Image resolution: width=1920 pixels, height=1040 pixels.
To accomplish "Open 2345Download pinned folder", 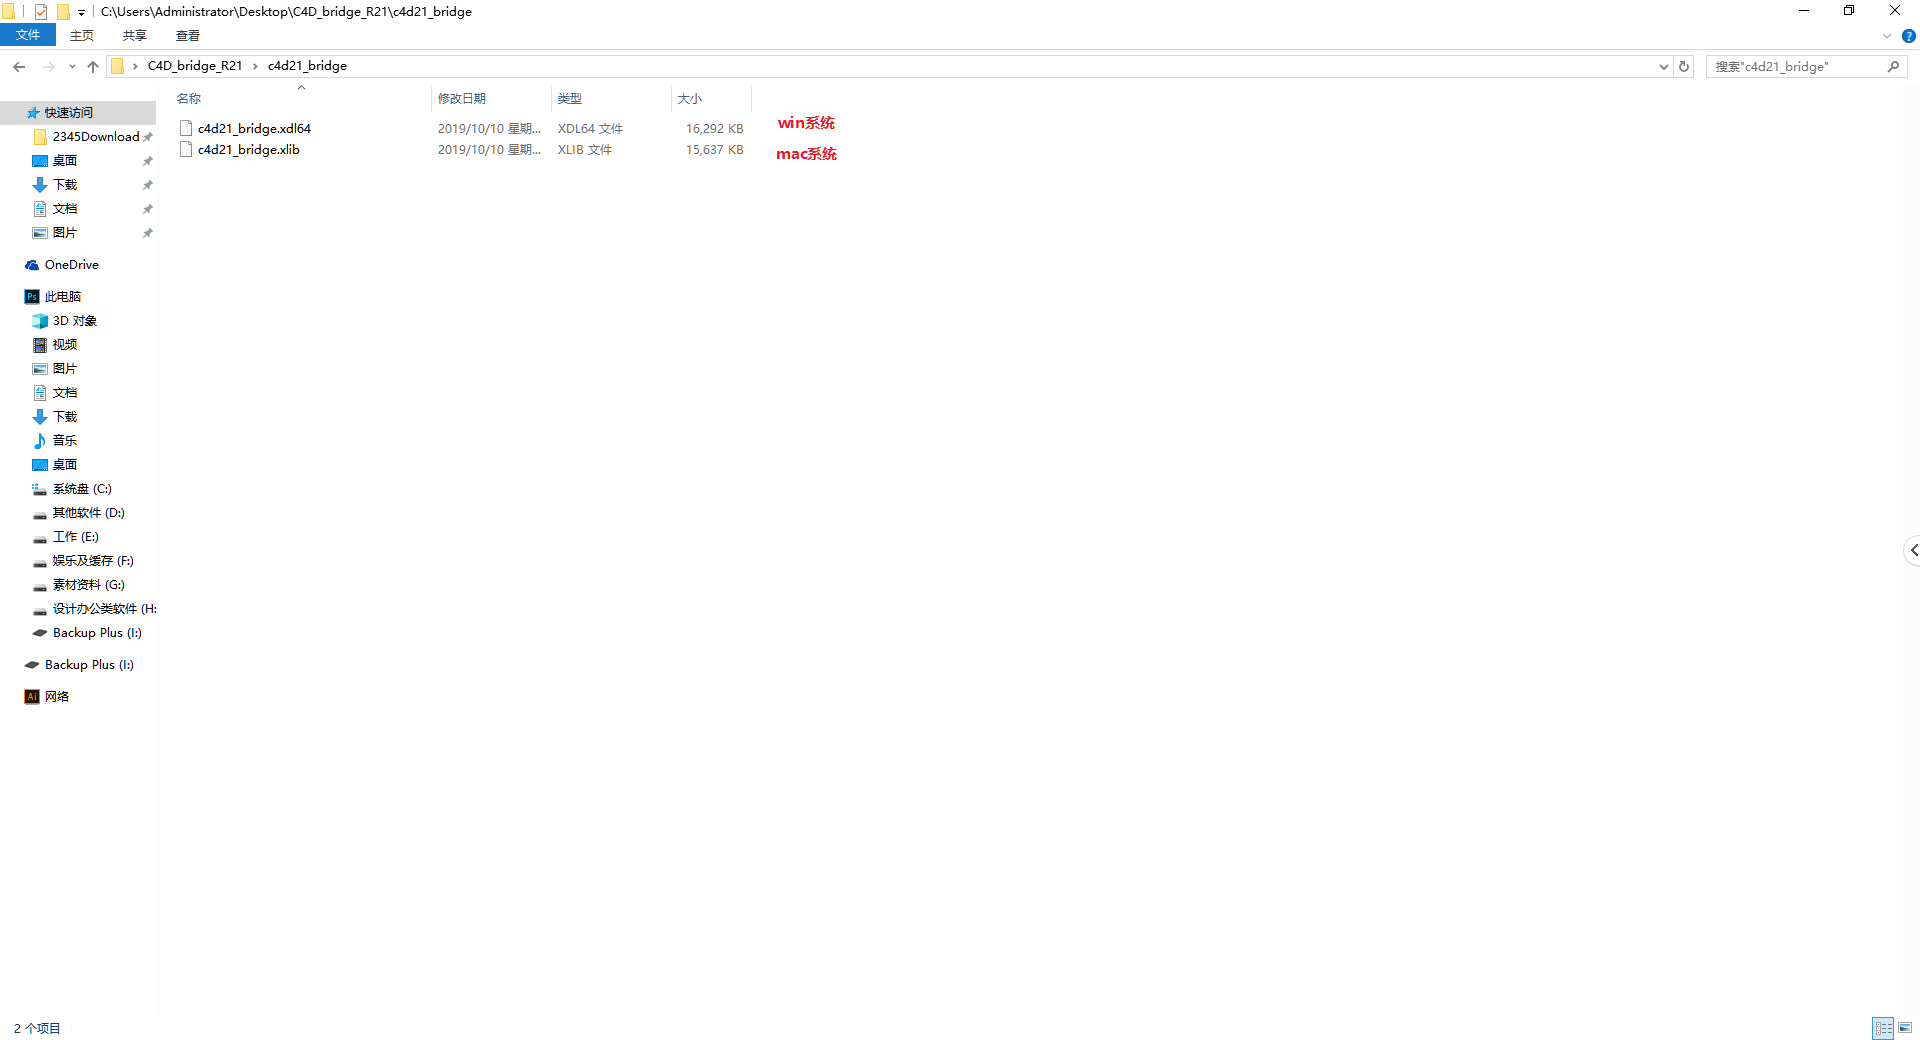I will [96, 137].
